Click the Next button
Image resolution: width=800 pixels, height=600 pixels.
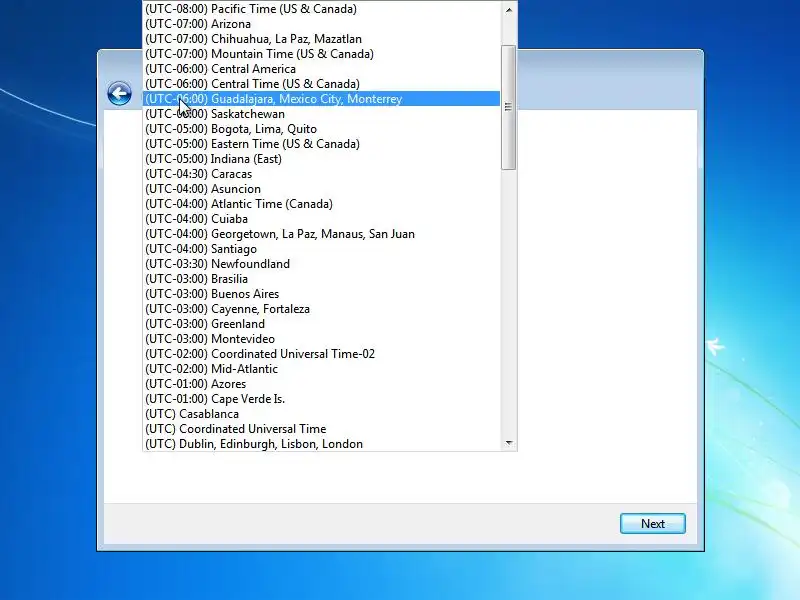tap(653, 523)
